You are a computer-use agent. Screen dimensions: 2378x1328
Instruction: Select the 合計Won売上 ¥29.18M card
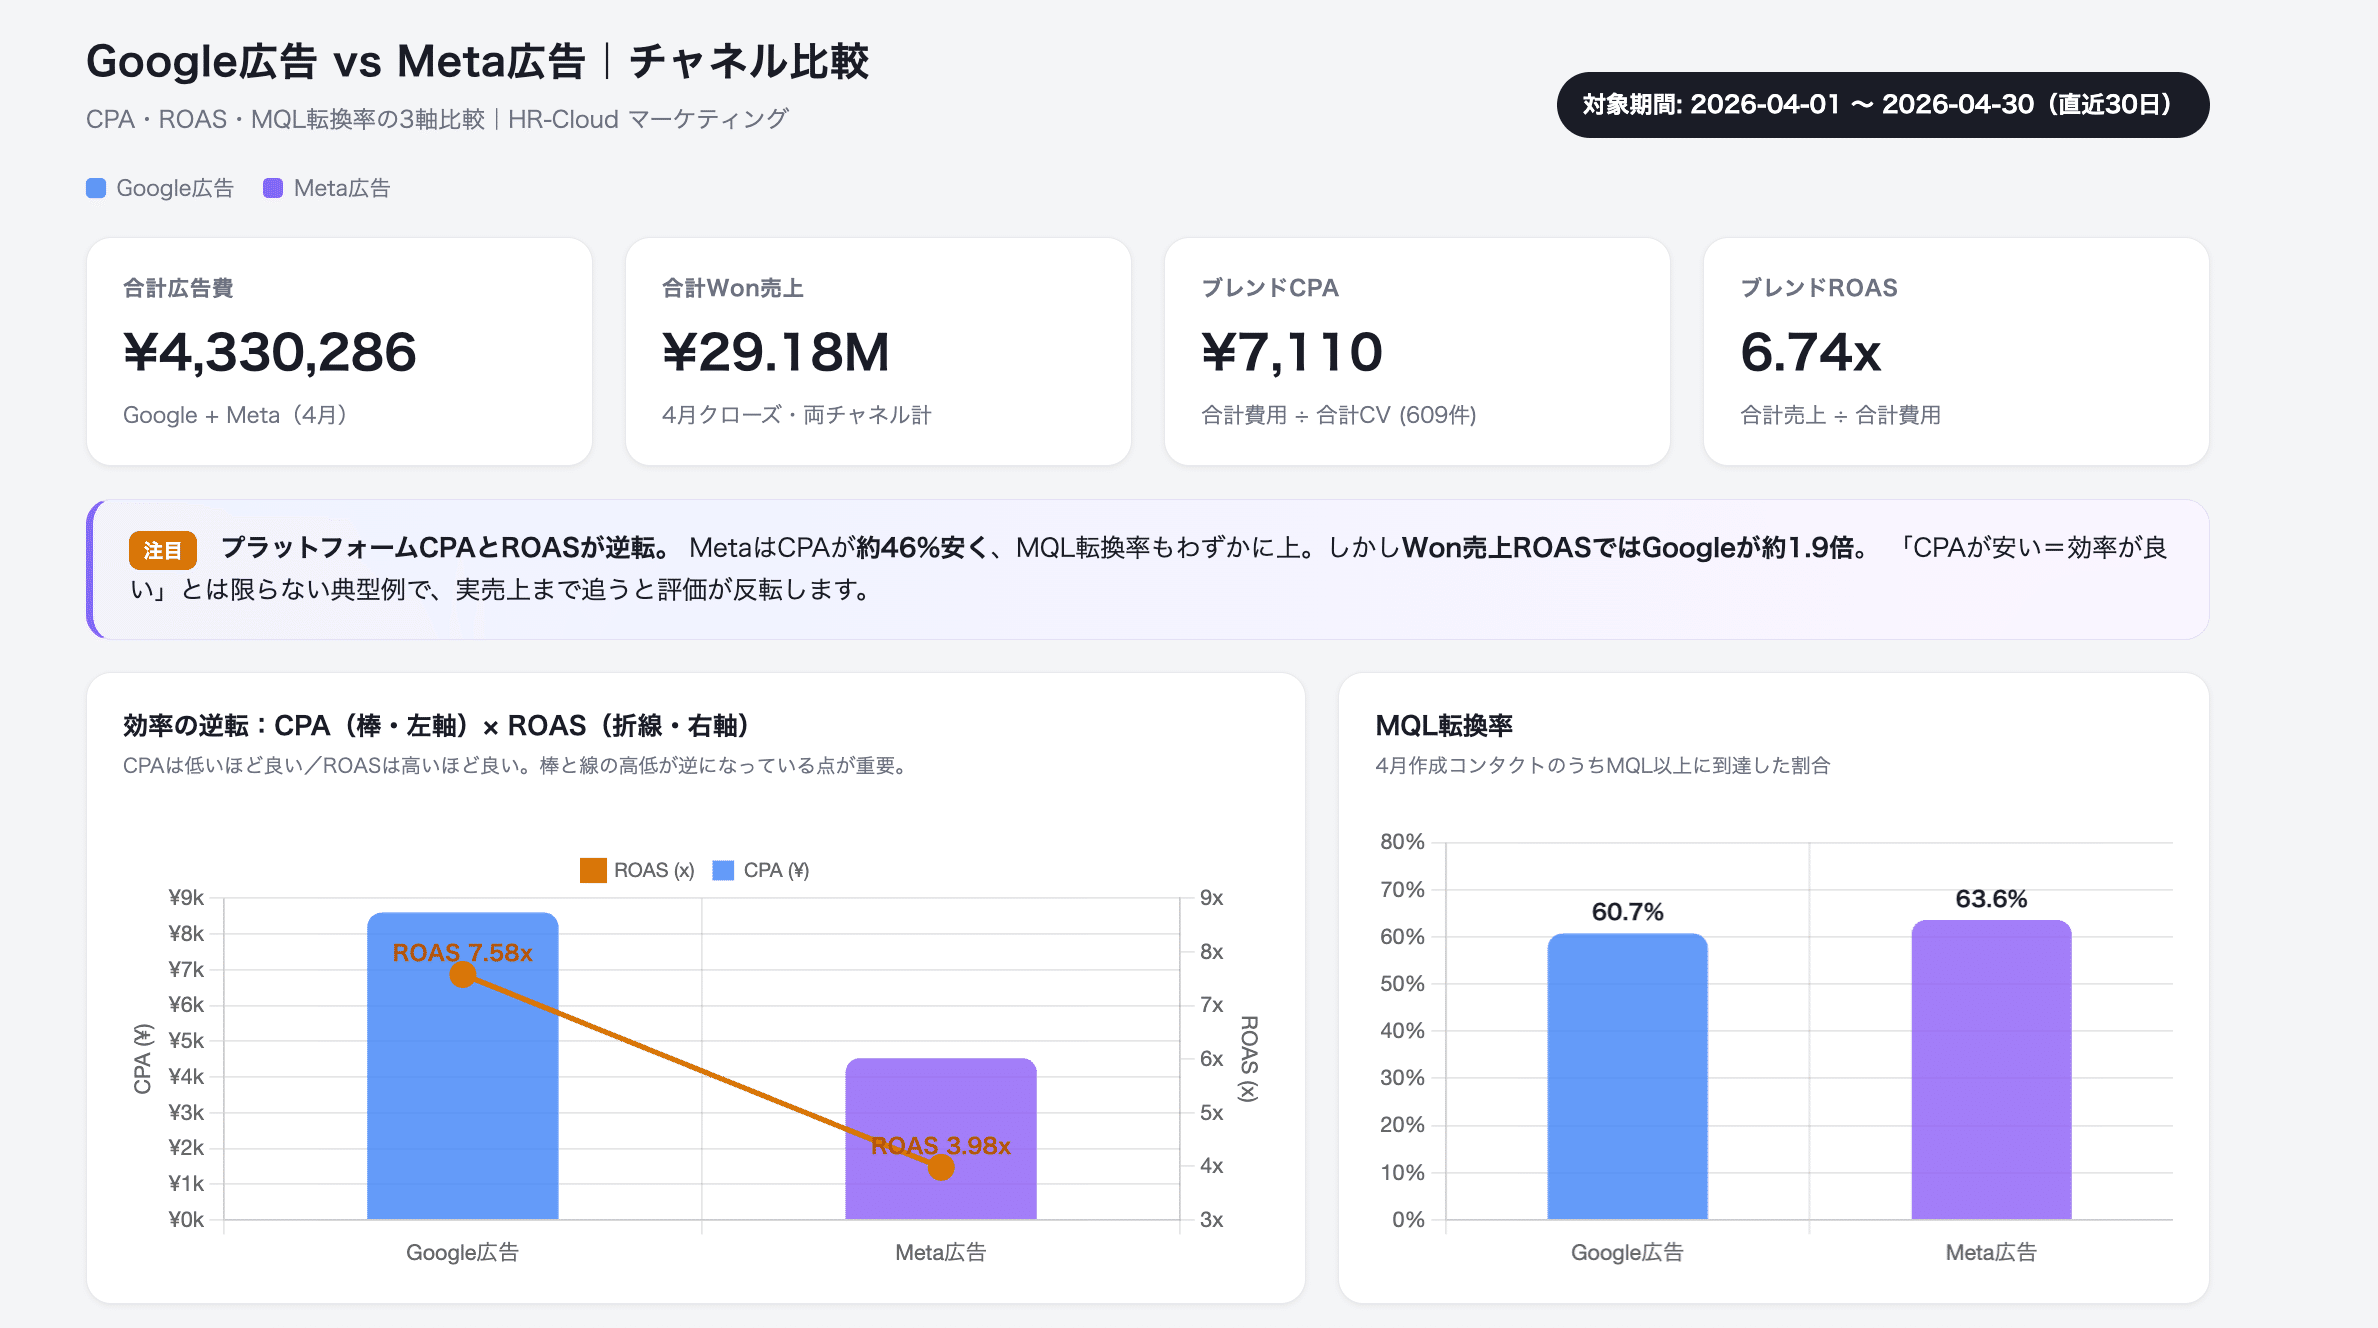pyautogui.click(x=878, y=351)
